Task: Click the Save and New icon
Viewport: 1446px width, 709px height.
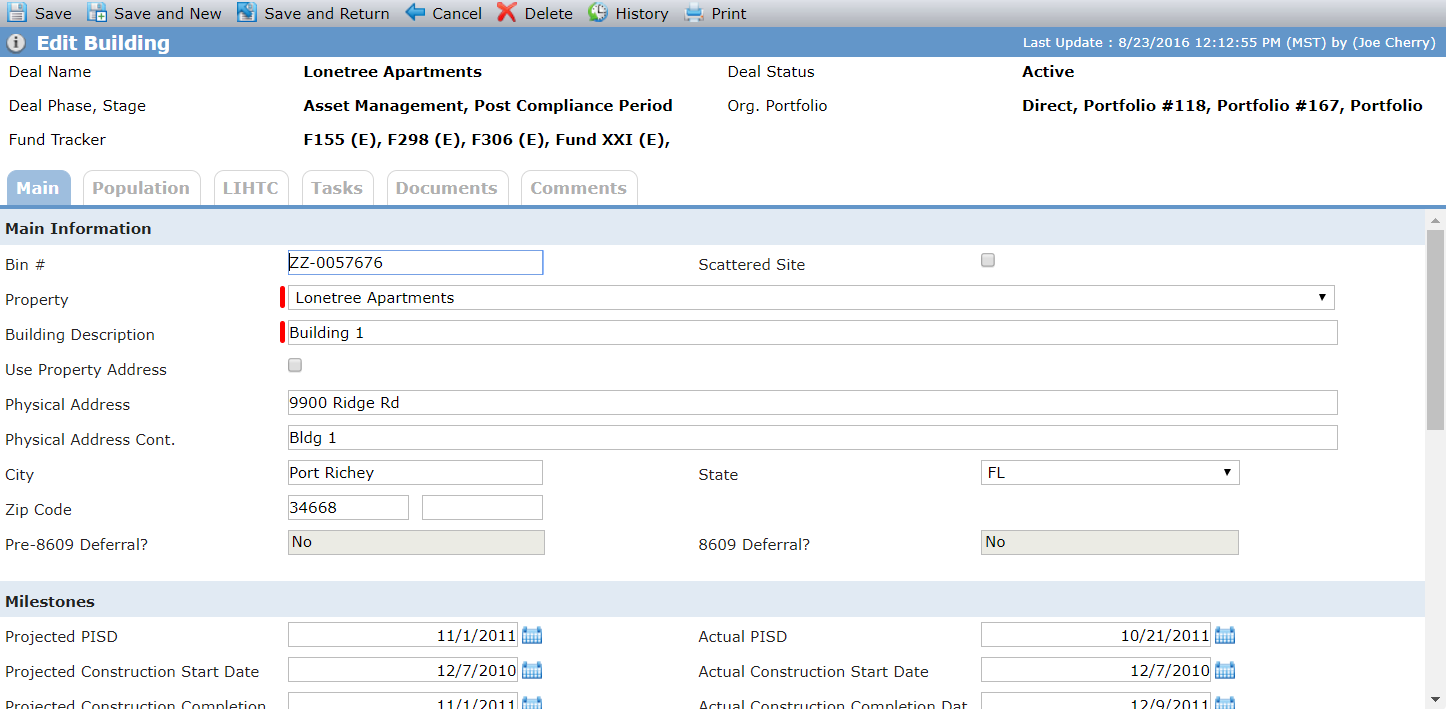Action: 97,13
